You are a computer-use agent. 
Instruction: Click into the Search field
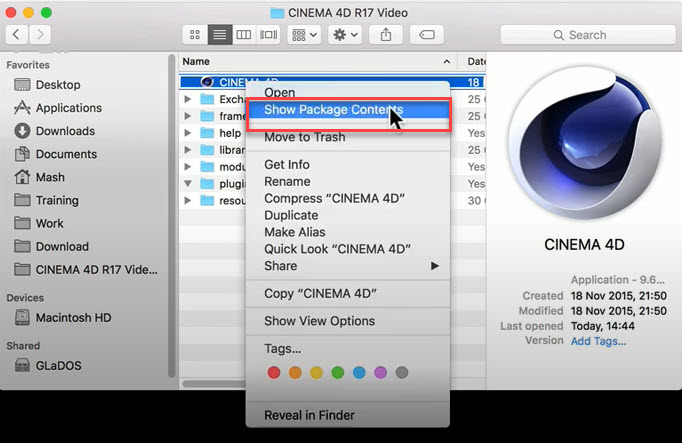tap(588, 35)
